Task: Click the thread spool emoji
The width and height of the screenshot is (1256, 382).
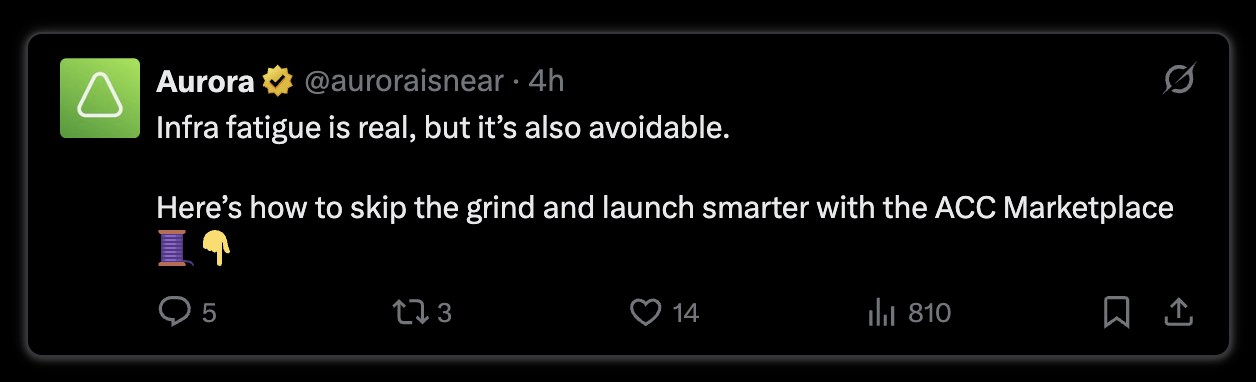Action: coord(172,247)
